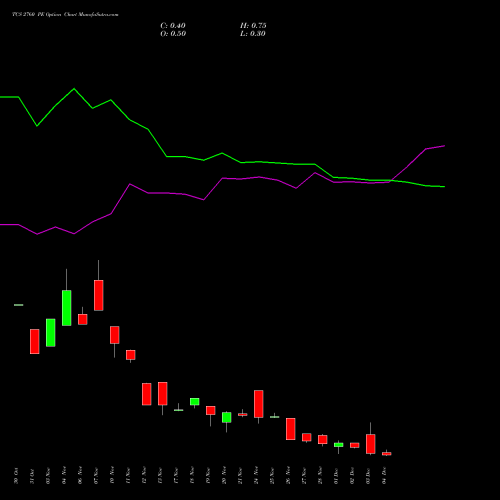The image size is (500, 500).
Task: Select the 17 Nov date label
Action: click(176, 476)
